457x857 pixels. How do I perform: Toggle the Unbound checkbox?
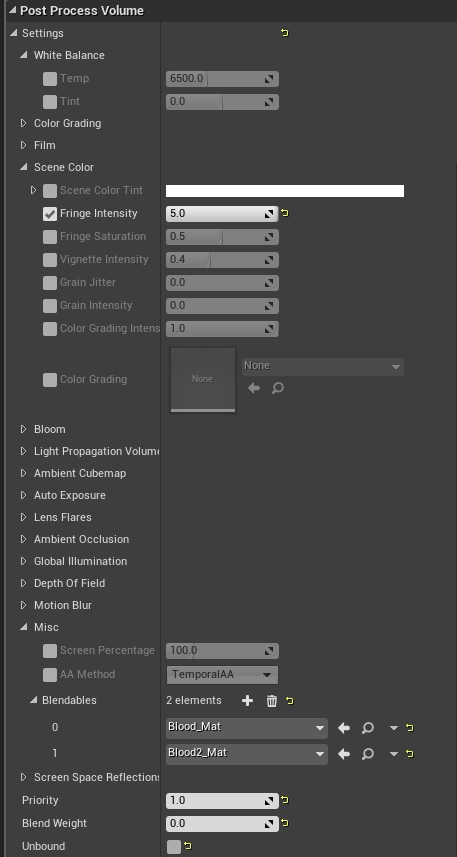coord(174,847)
